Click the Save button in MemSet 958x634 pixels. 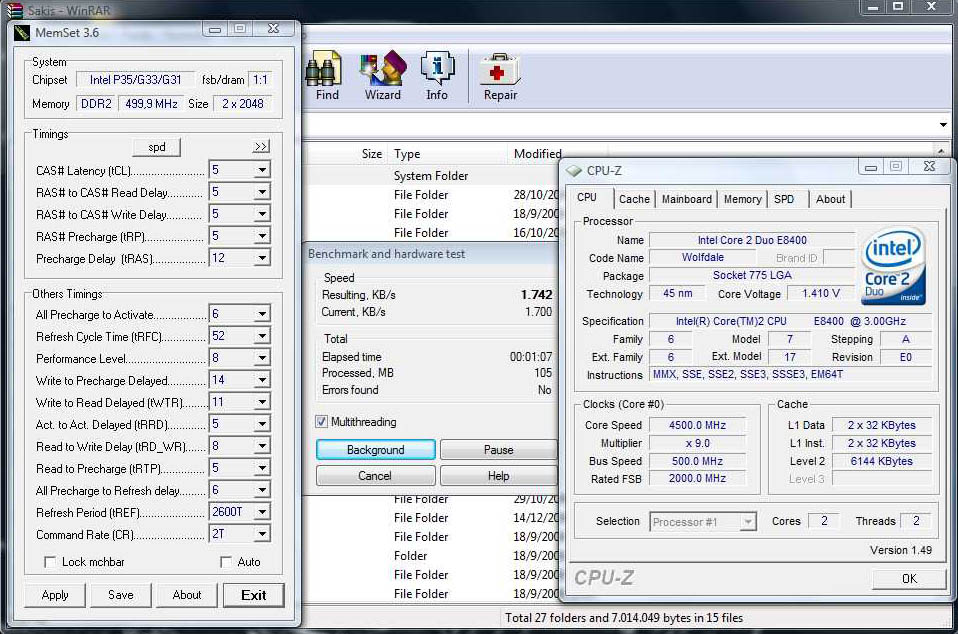120,595
